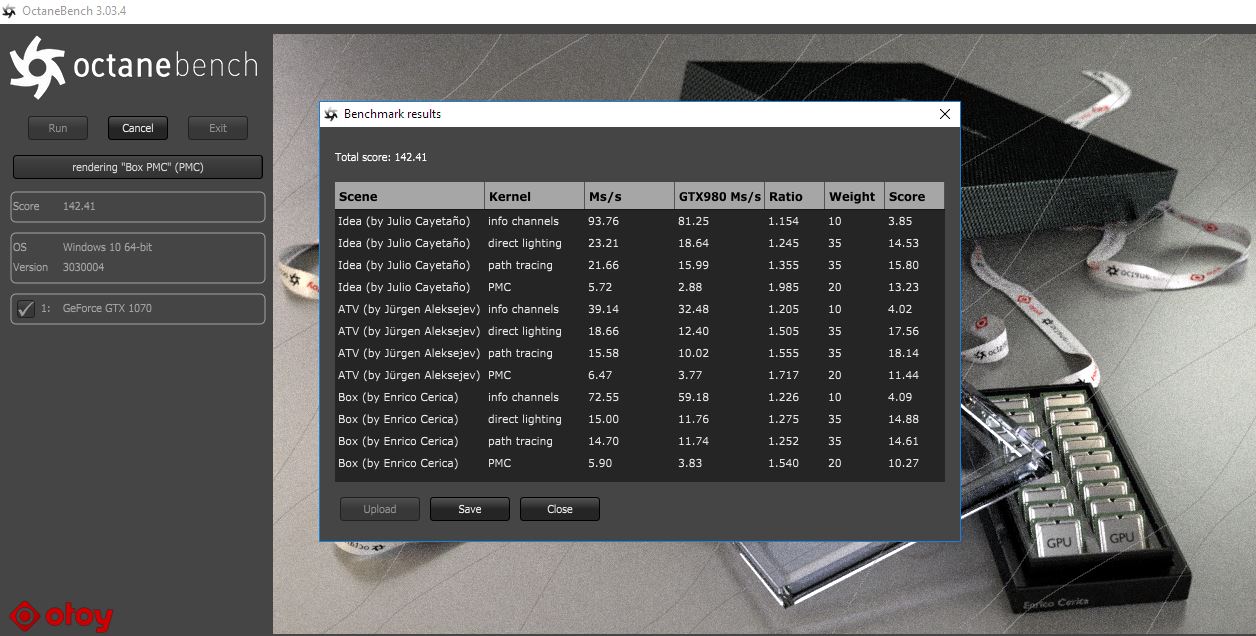Select the Idea path tracing row
The height and width of the screenshot is (636, 1256).
(639, 265)
